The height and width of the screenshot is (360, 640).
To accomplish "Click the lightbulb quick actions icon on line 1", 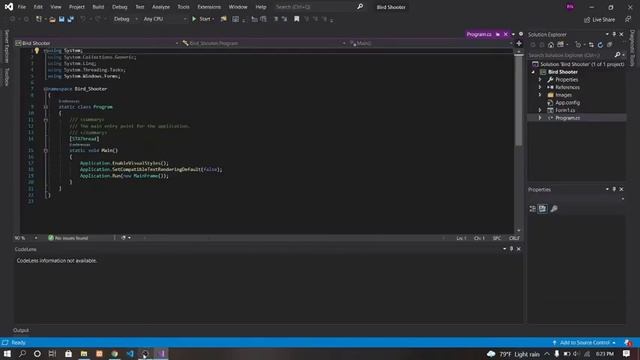I will point(36,51).
